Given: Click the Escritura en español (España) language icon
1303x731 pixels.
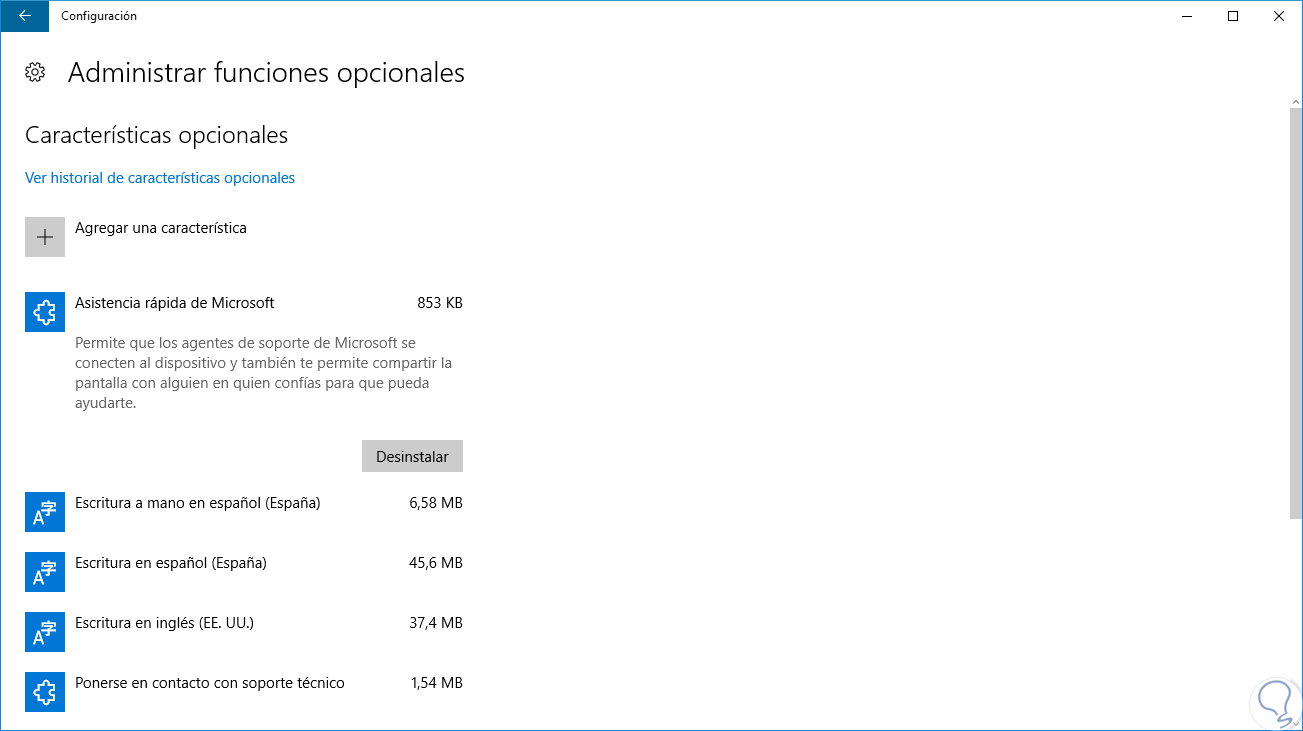Looking at the screenshot, I should click(45, 572).
